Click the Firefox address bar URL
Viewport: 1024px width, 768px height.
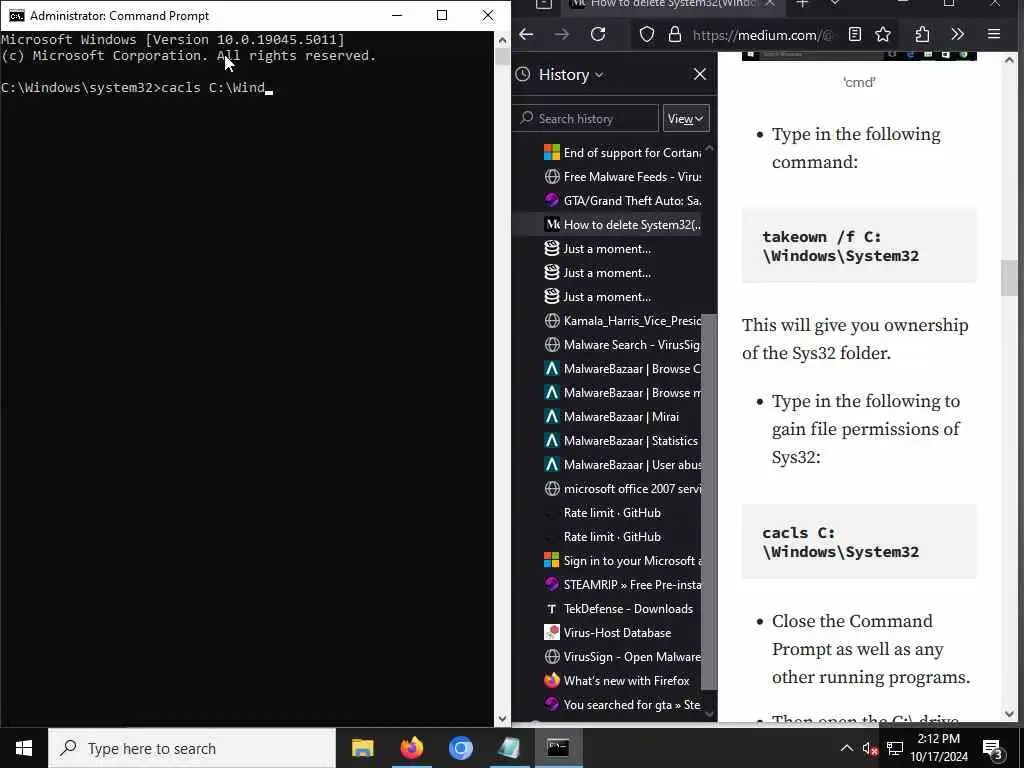(x=761, y=35)
